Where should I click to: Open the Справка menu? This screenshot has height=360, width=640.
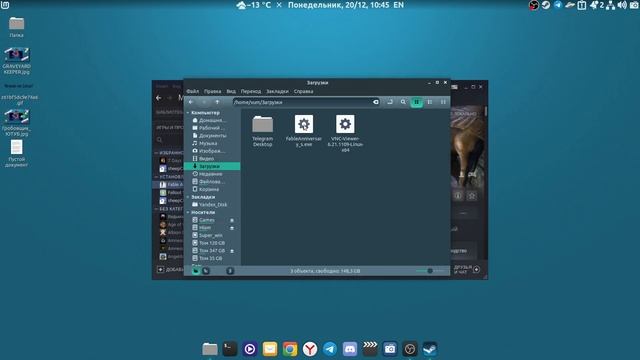point(303,91)
